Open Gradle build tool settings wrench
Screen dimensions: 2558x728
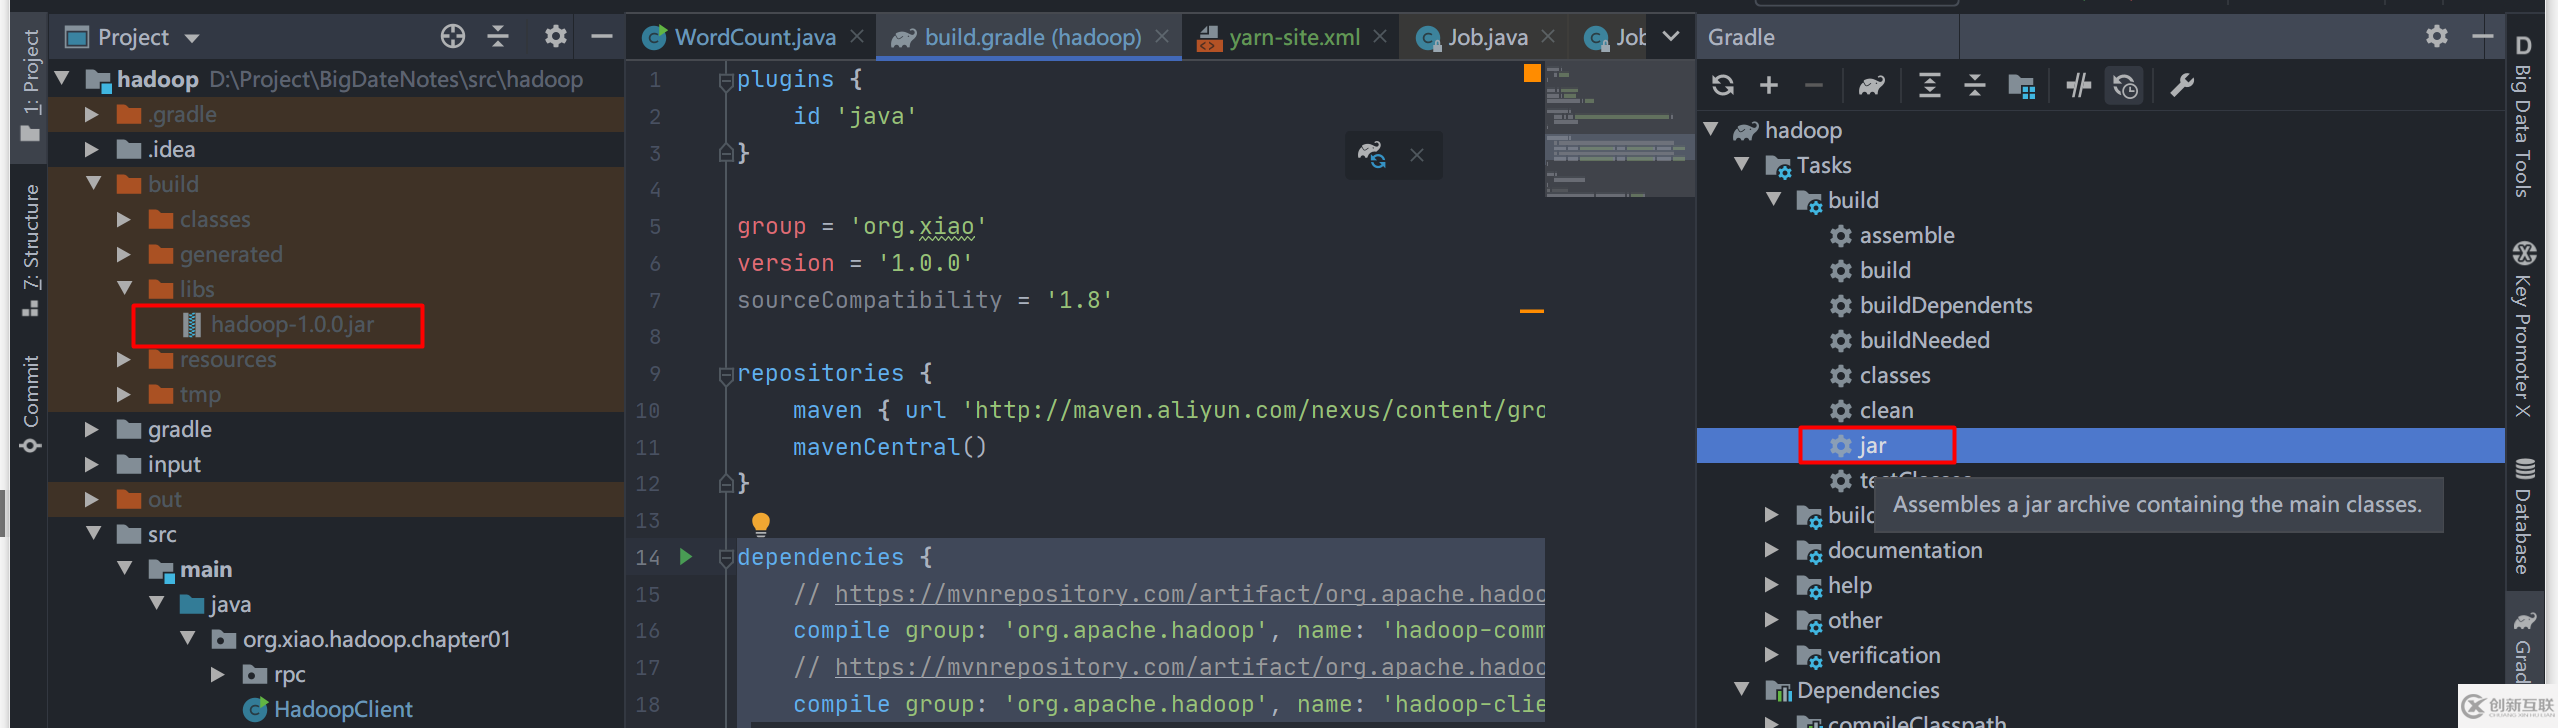2181,86
